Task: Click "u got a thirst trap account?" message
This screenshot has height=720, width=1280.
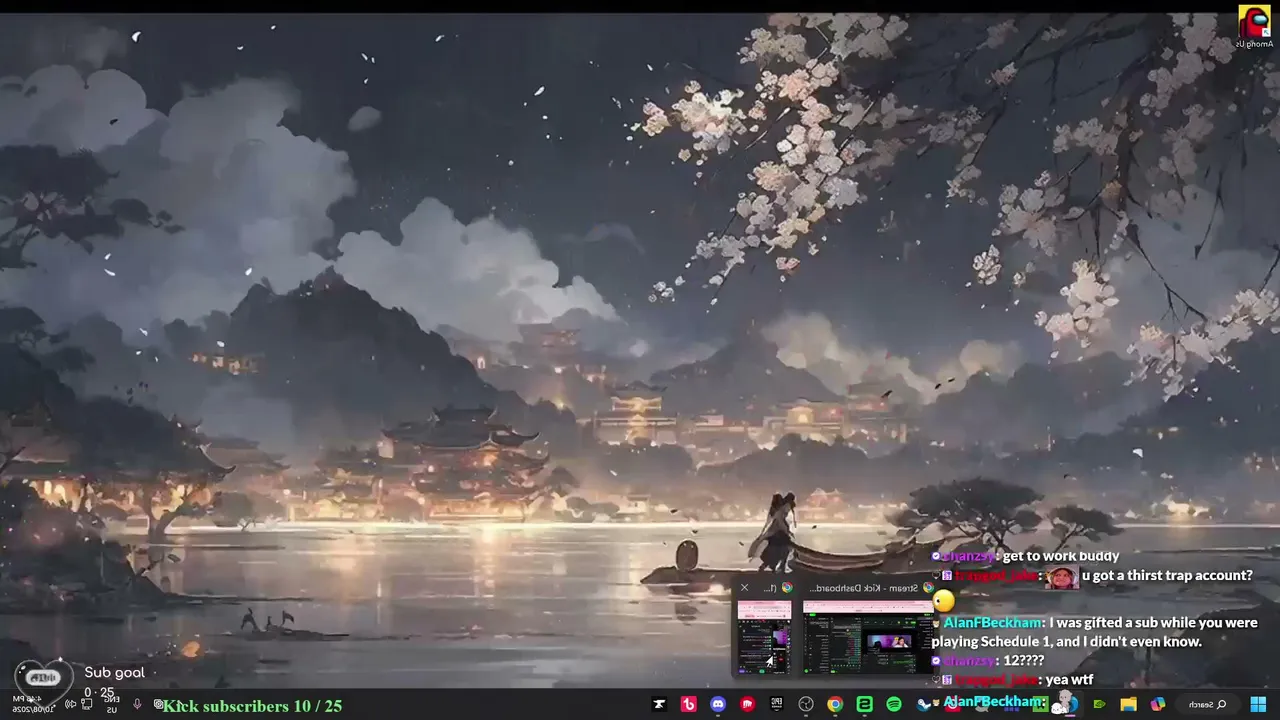Action: [x=1167, y=576]
